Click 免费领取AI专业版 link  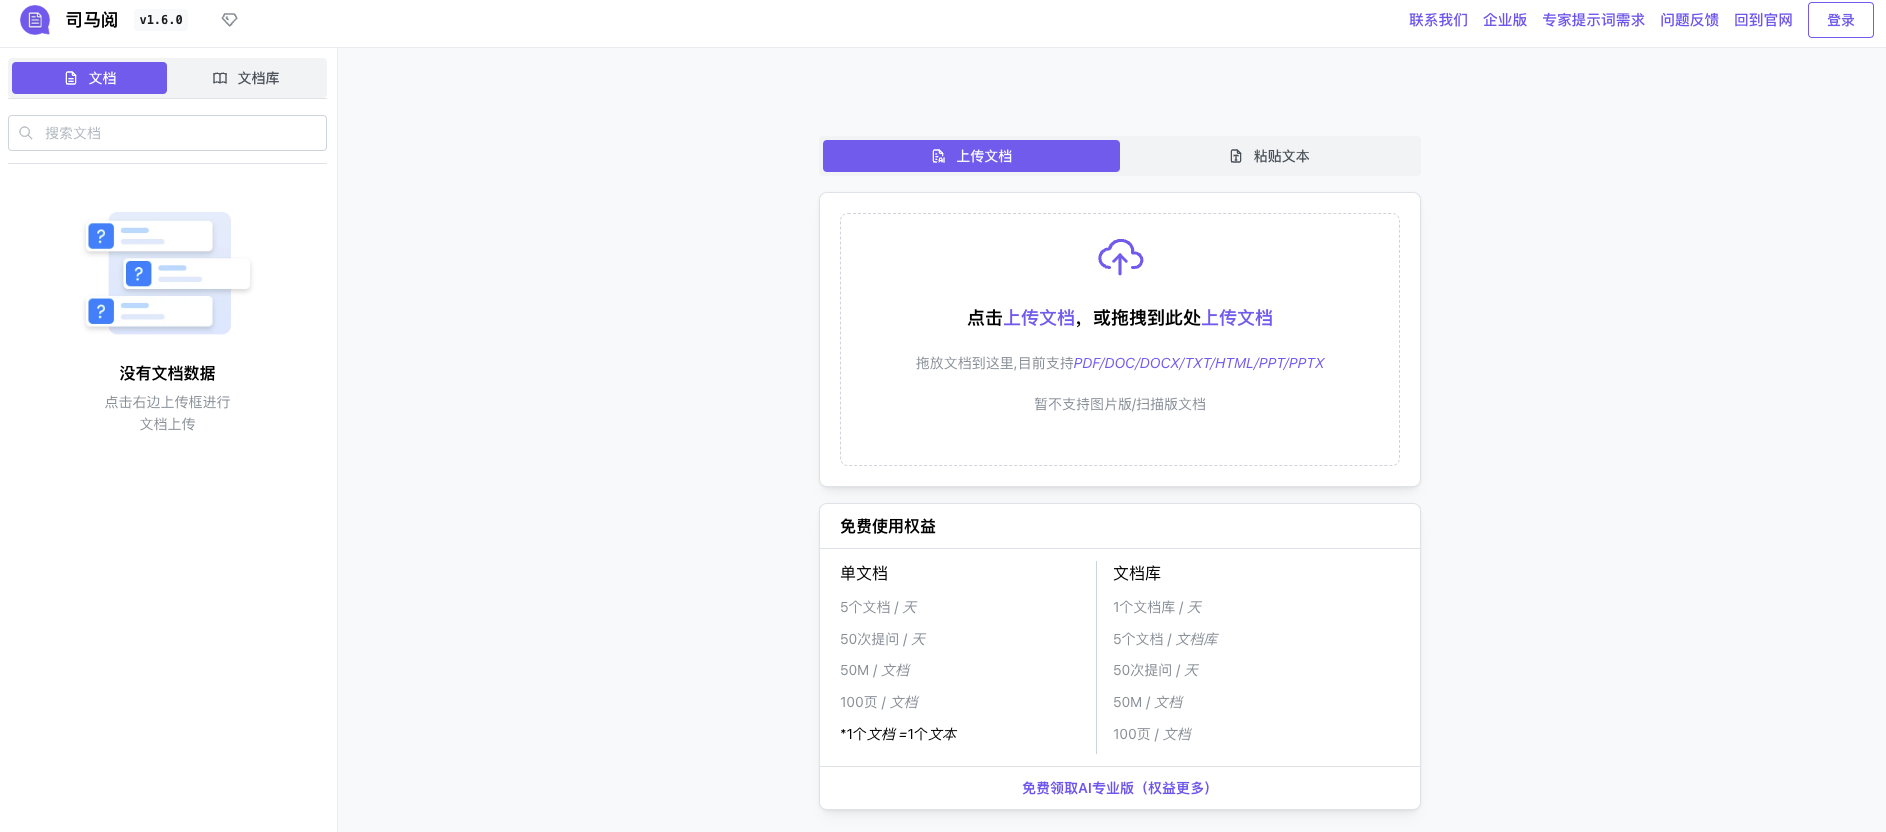click(1120, 788)
